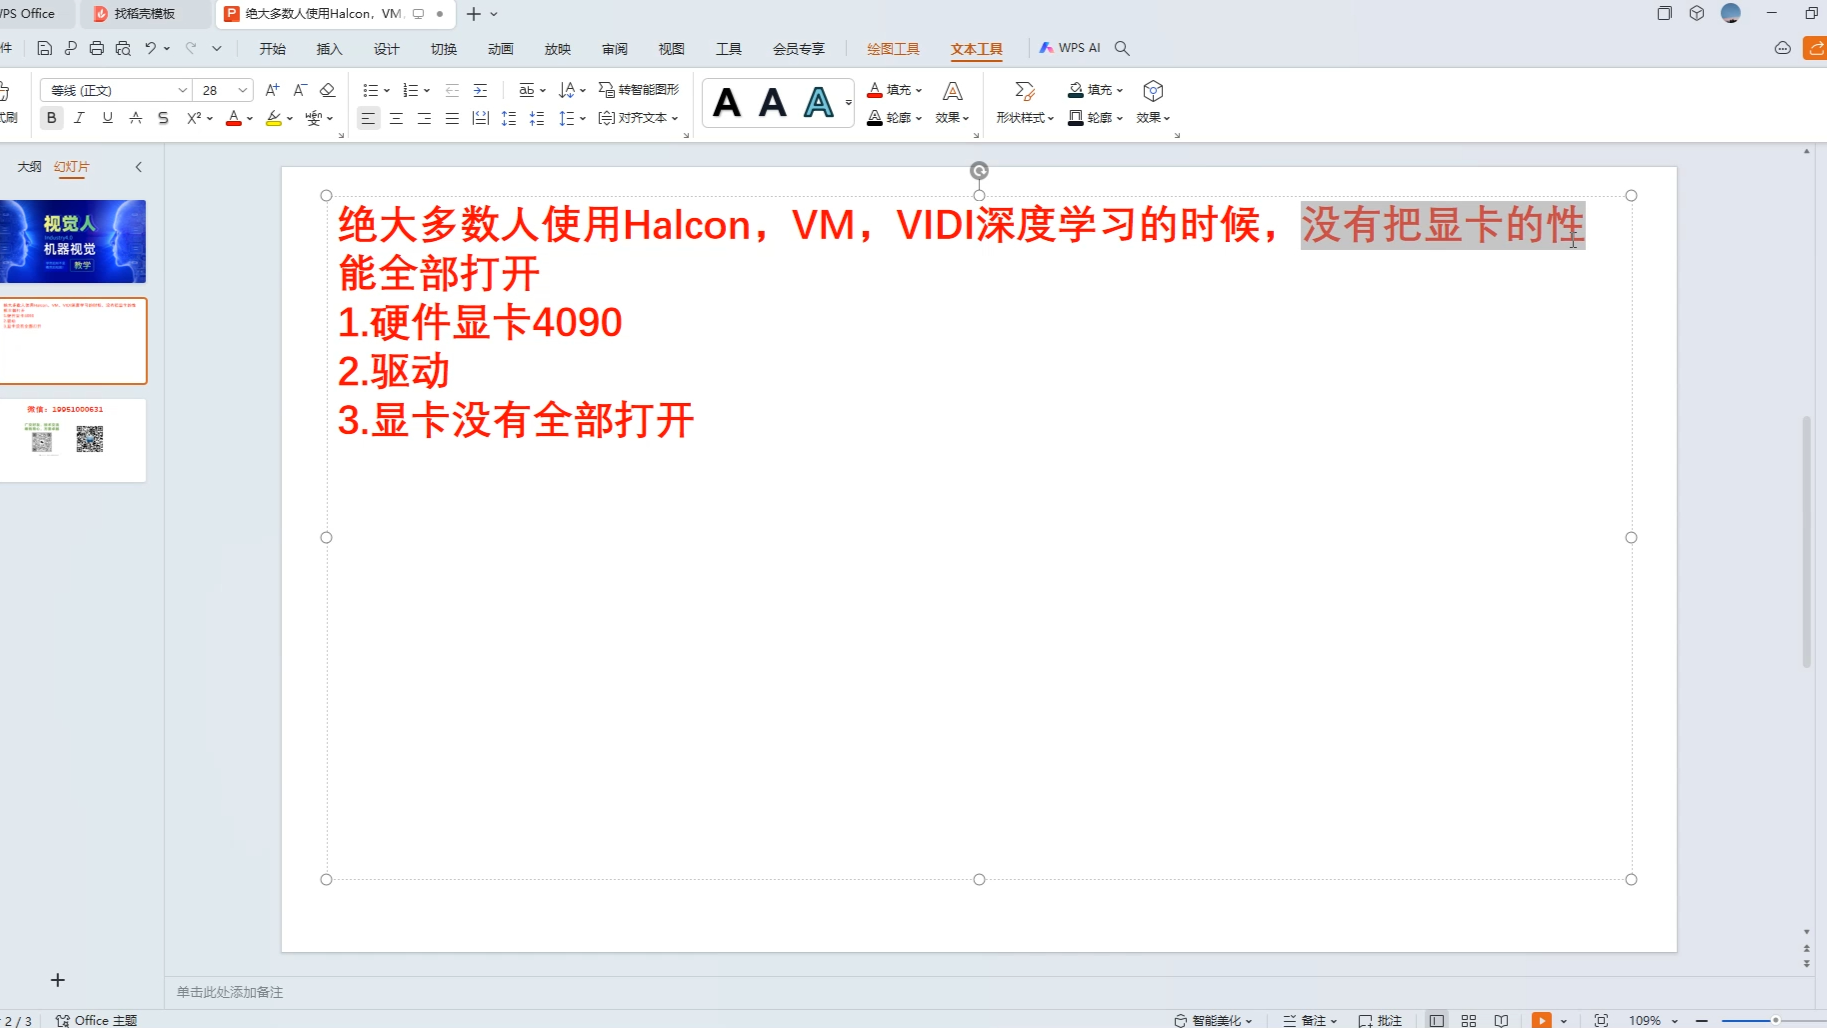Expand line spacing options
The width and height of the screenshot is (1827, 1028).
point(583,118)
